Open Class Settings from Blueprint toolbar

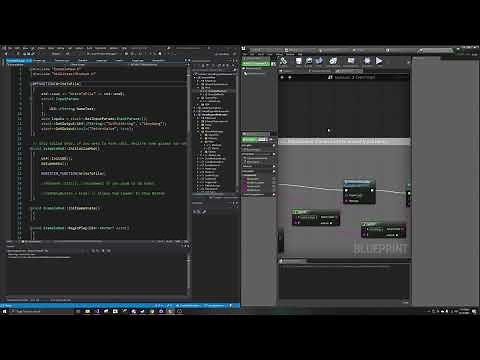pos(333,62)
